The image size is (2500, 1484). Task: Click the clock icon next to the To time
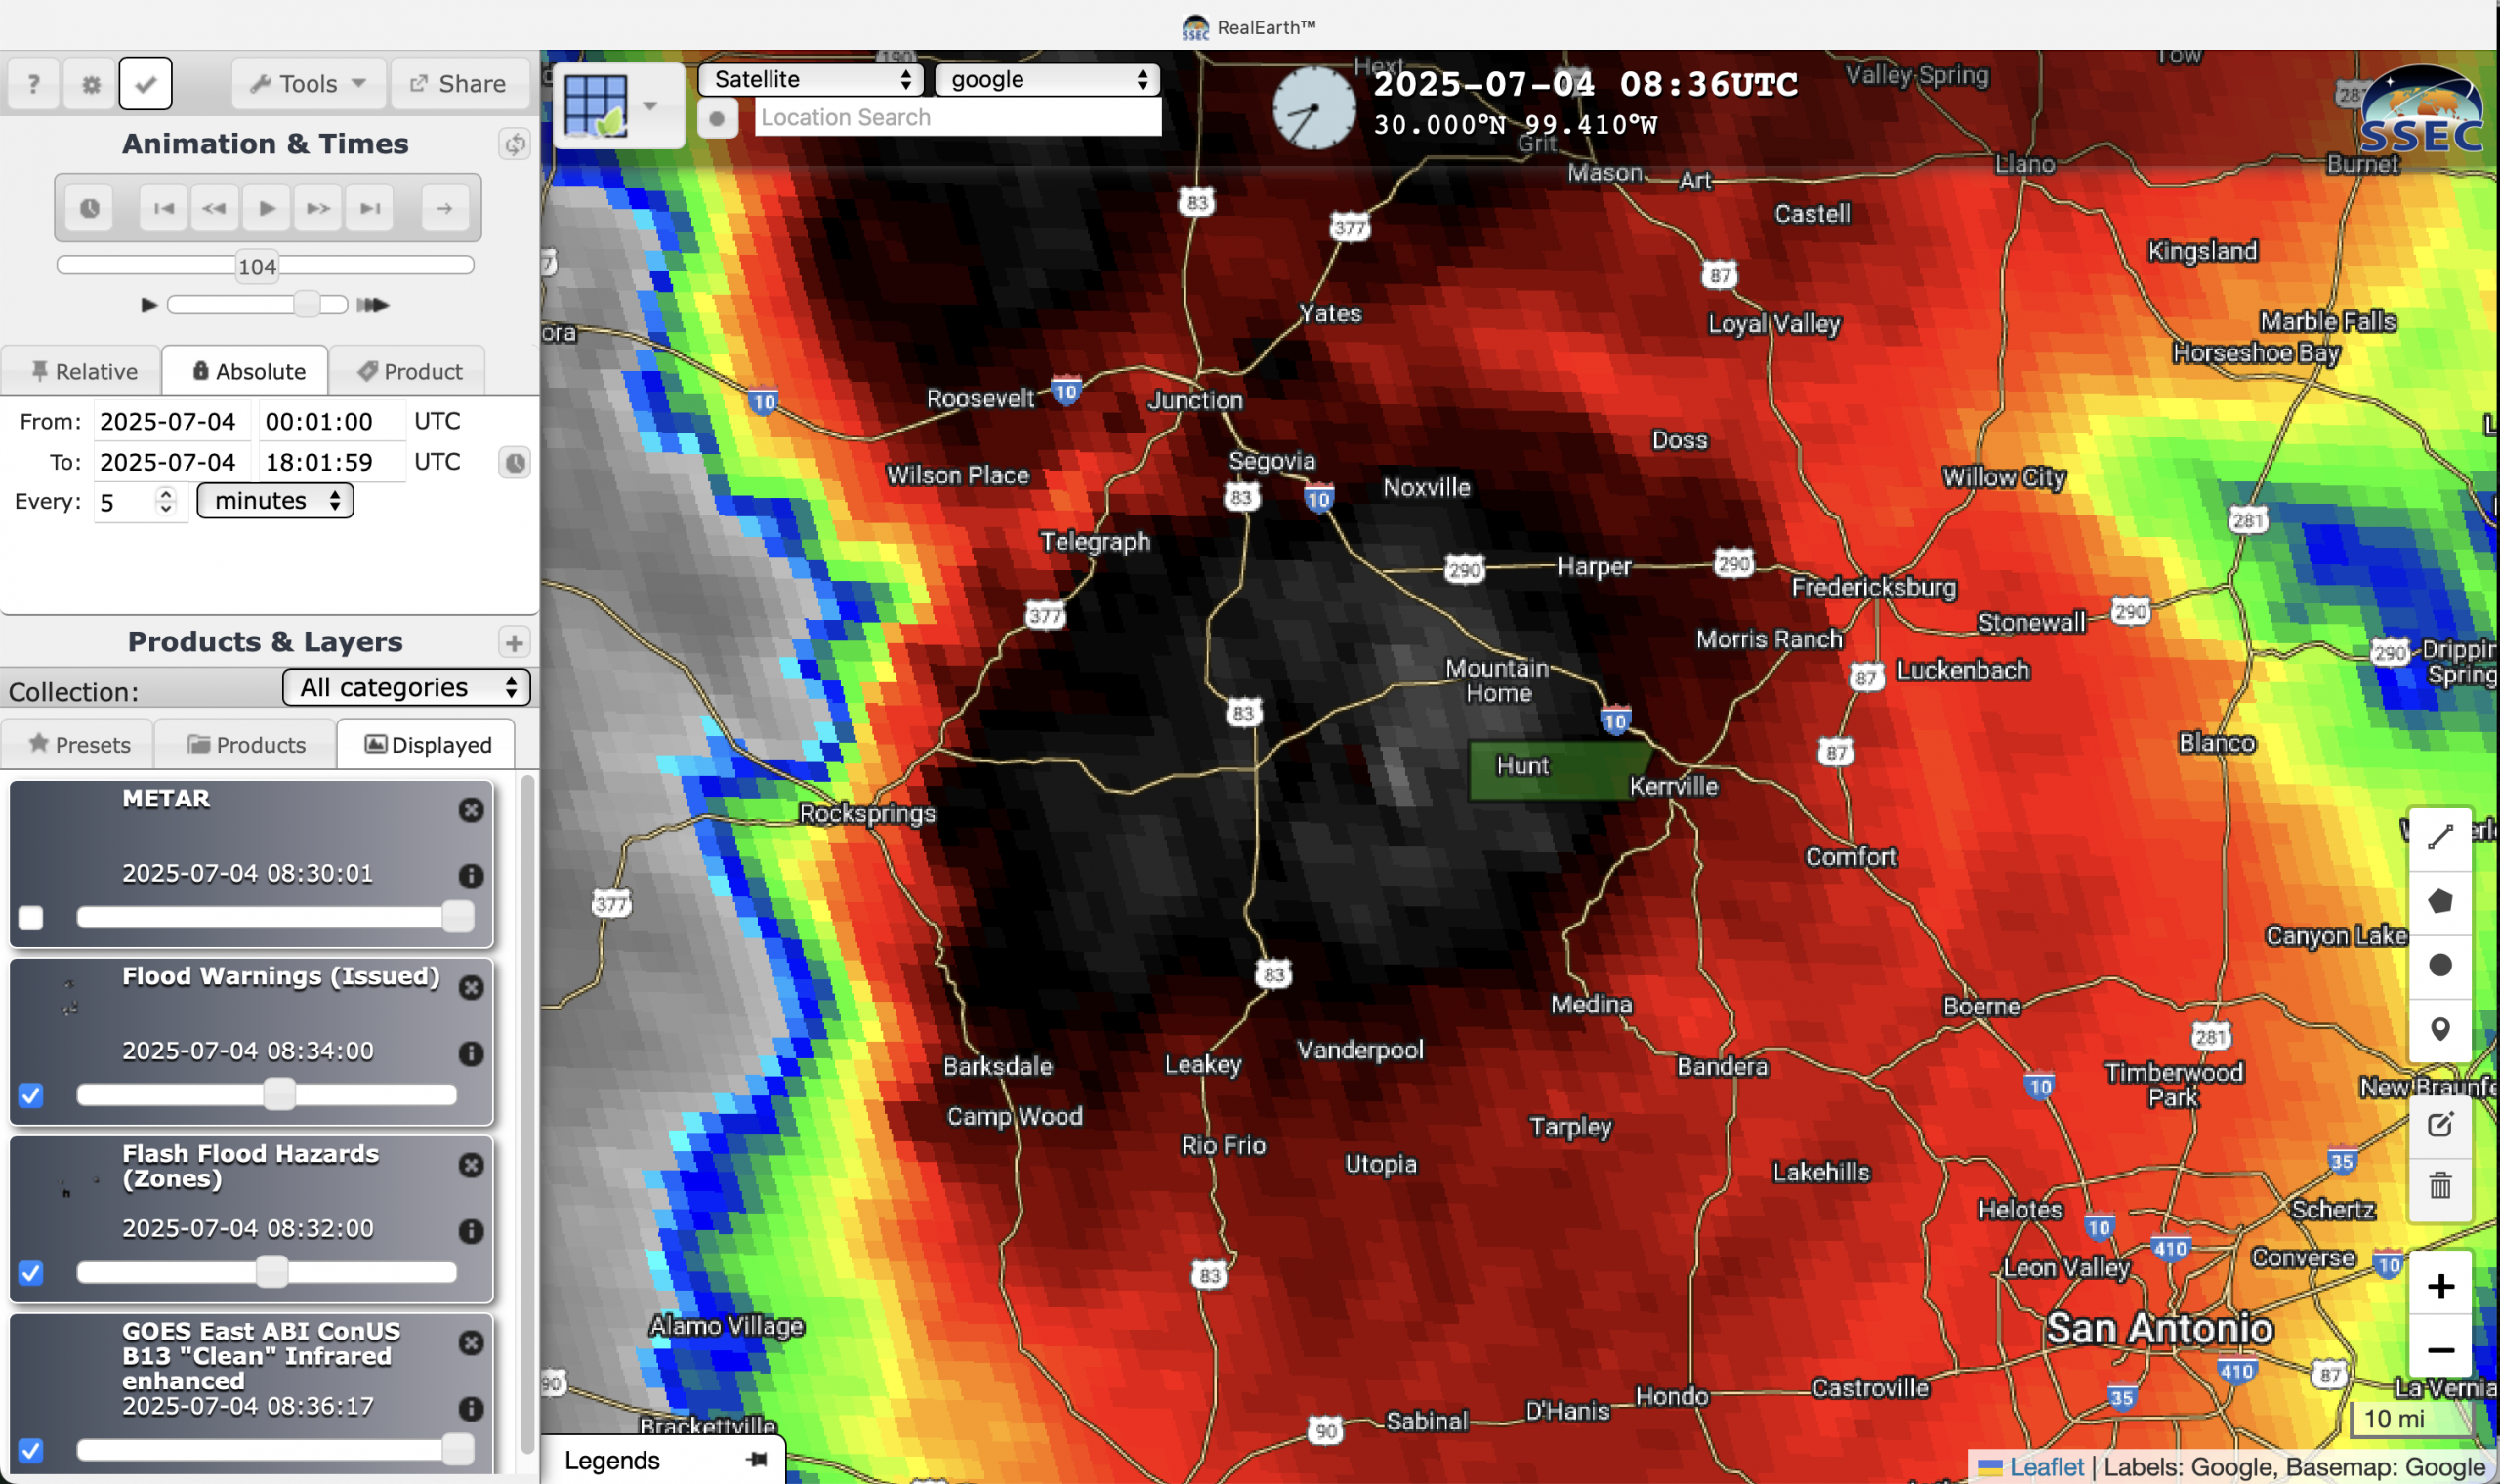(x=514, y=462)
